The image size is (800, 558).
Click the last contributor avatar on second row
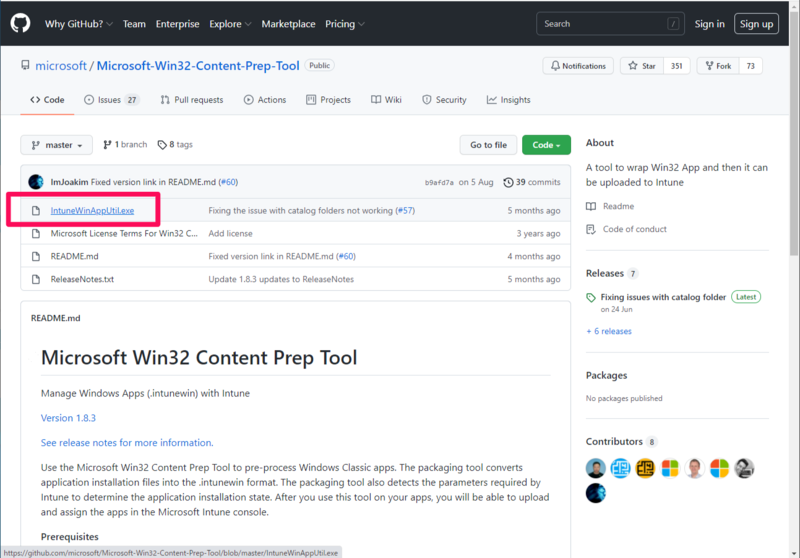coord(595,493)
